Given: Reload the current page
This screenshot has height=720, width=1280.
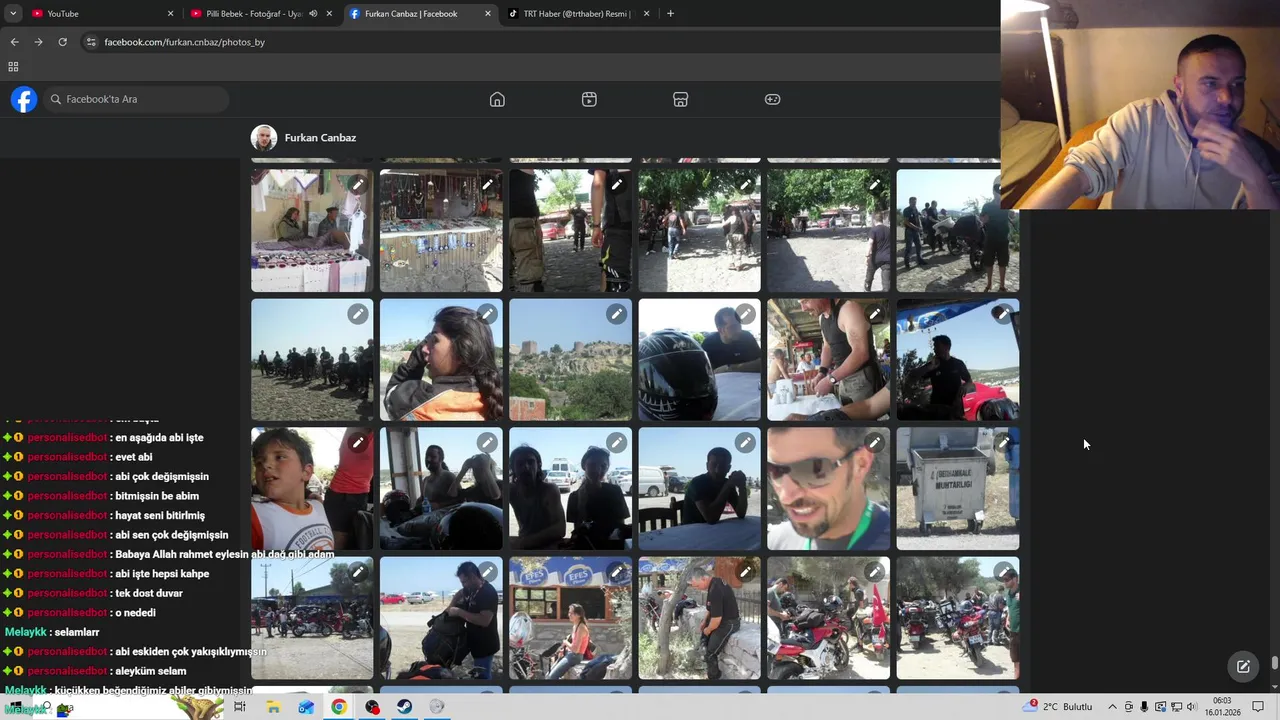Looking at the screenshot, I should pyautogui.click(x=62, y=42).
